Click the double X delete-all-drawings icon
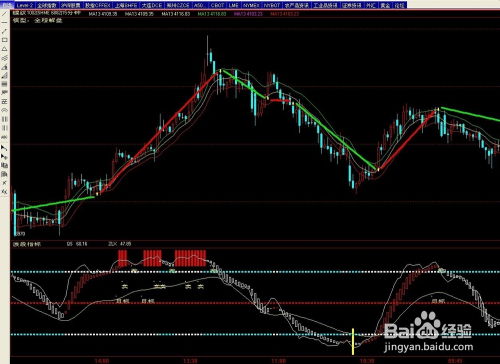The image size is (500, 364). pyautogui.click(x=5, y=191)
